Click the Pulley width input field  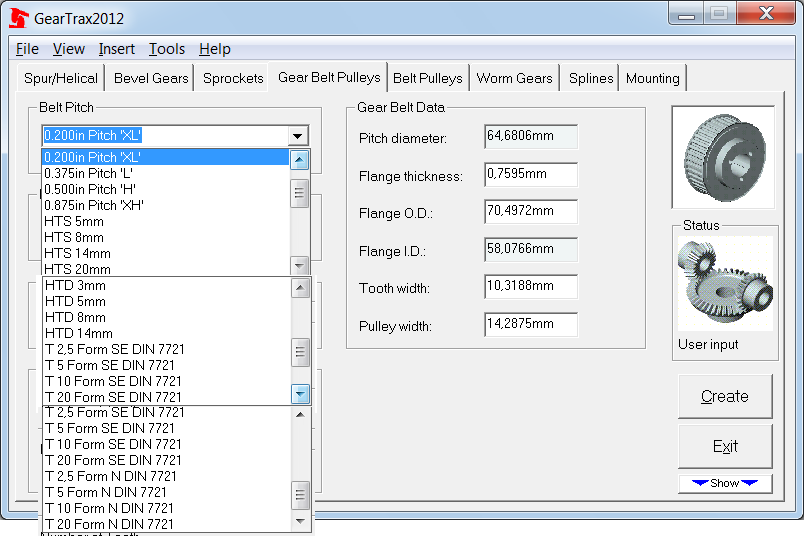(530, 324)
